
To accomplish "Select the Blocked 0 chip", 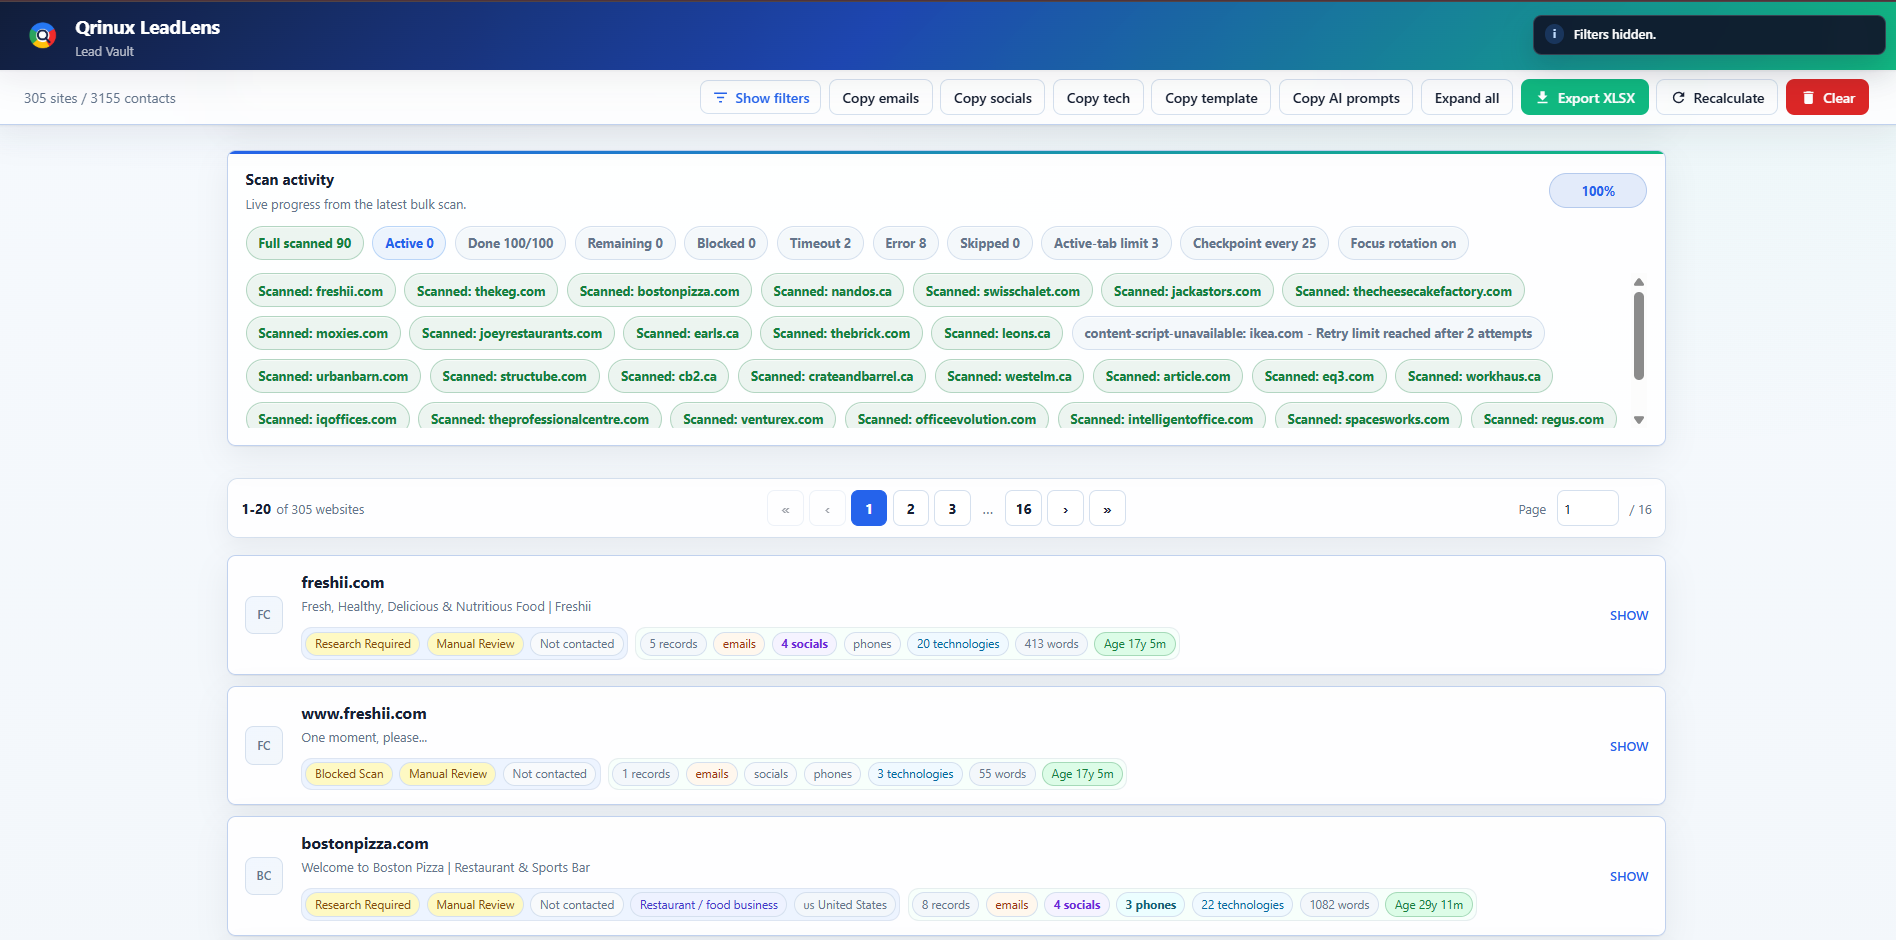I will pos(726,243).
